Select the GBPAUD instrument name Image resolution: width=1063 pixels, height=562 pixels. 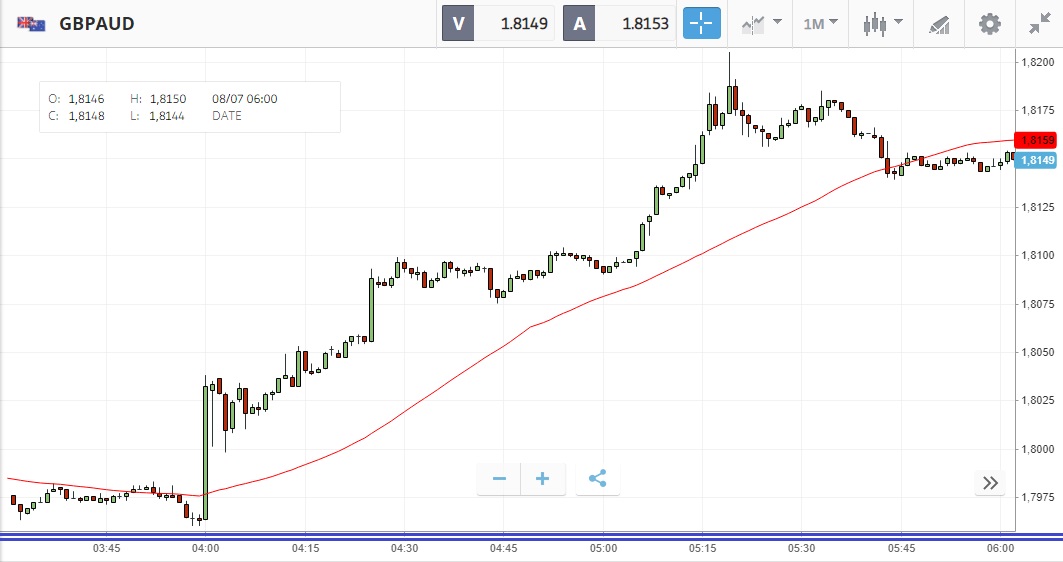point(97,23)
